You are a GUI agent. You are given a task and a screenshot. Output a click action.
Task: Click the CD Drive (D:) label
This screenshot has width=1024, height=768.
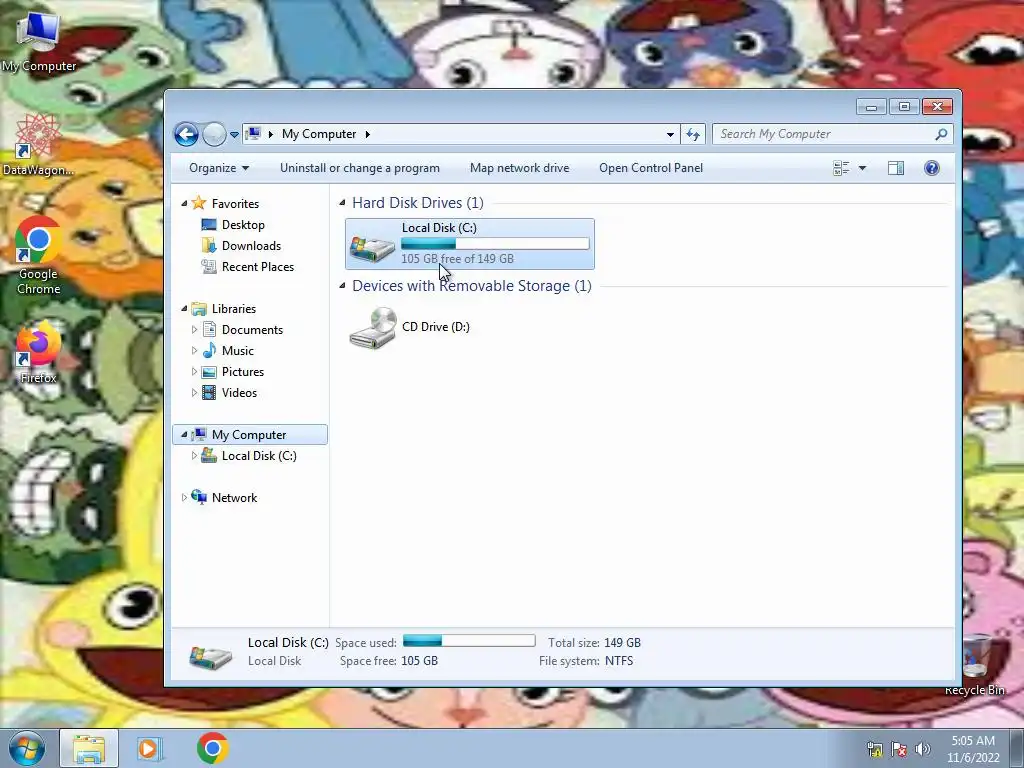(x=436, y=327)
